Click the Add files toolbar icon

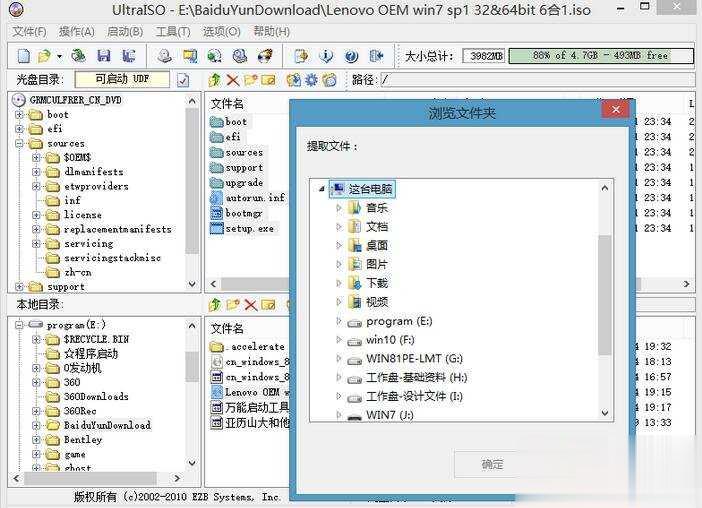[301, 56]
